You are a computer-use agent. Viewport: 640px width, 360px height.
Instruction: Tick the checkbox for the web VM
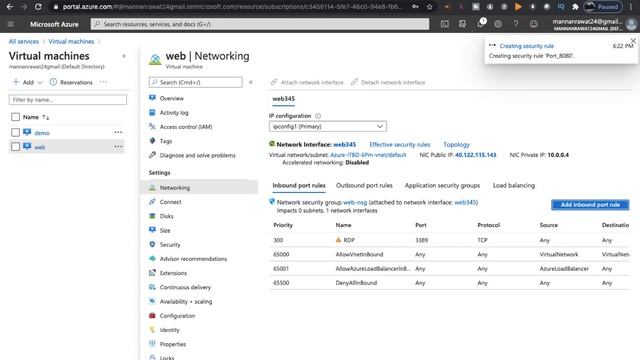16,147
